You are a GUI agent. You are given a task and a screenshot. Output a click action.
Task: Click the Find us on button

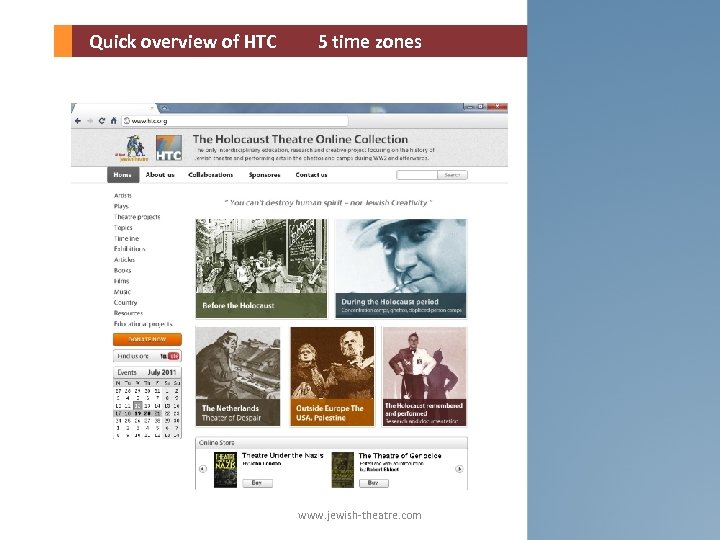point(147,356)
